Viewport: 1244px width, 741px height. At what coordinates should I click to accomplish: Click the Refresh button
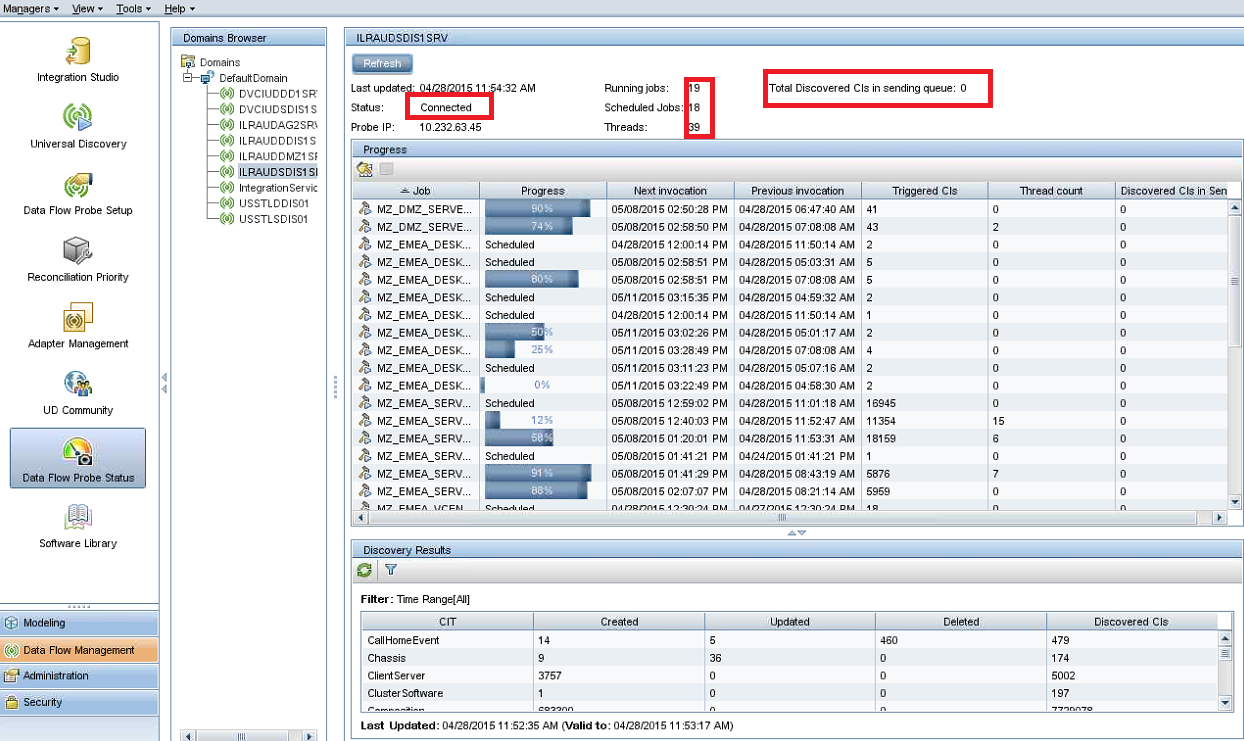click(x=382, y=63)
